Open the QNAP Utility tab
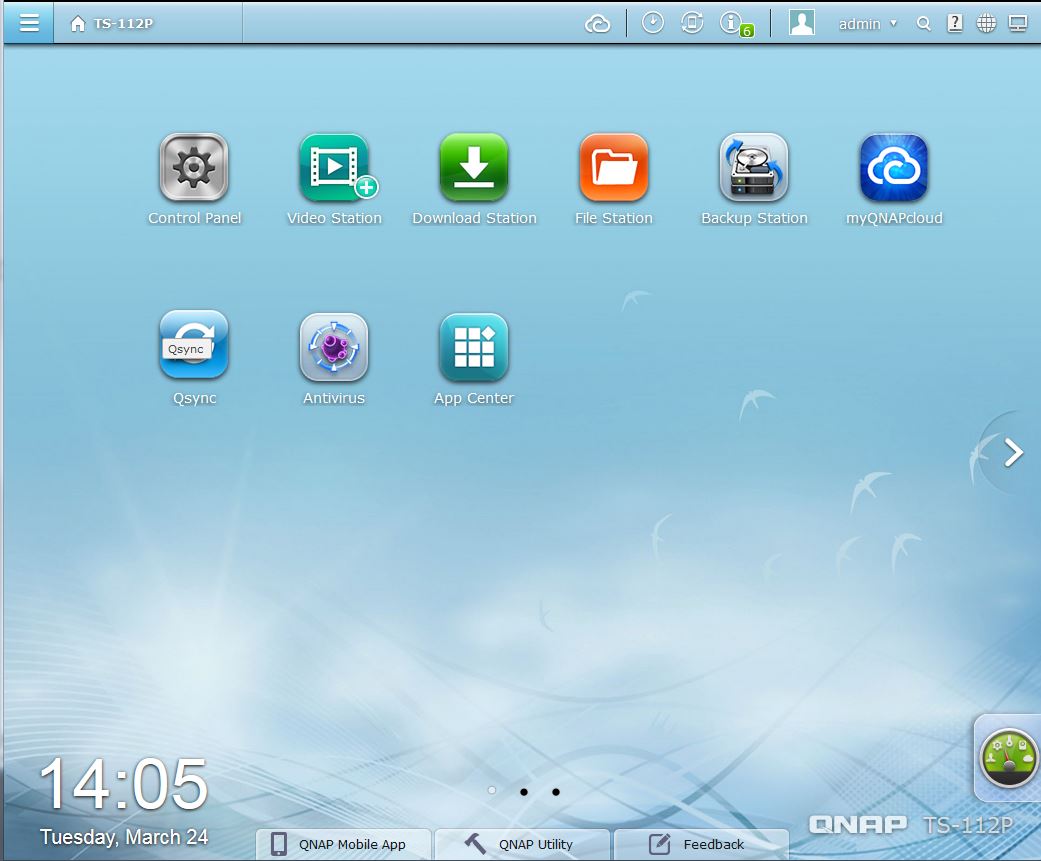 click(x=522, y=844)
